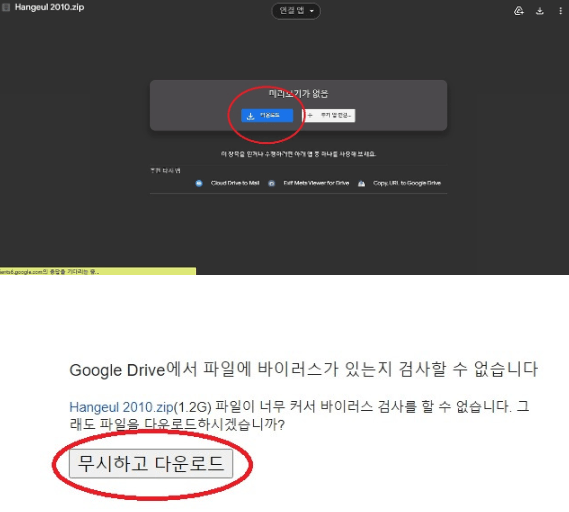Open Cloud Drive to Mail suggested app
Screen dimensions: 569x512
click(235, 183)
